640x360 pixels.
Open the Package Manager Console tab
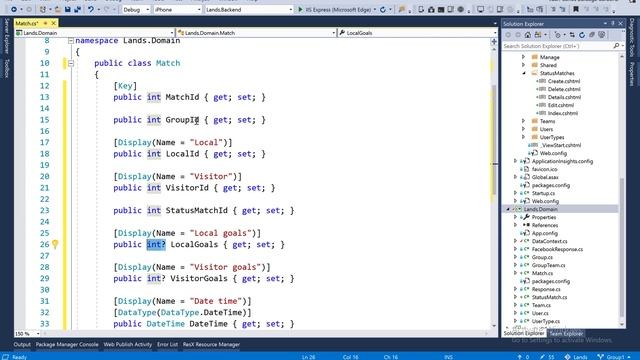(67, 344)
